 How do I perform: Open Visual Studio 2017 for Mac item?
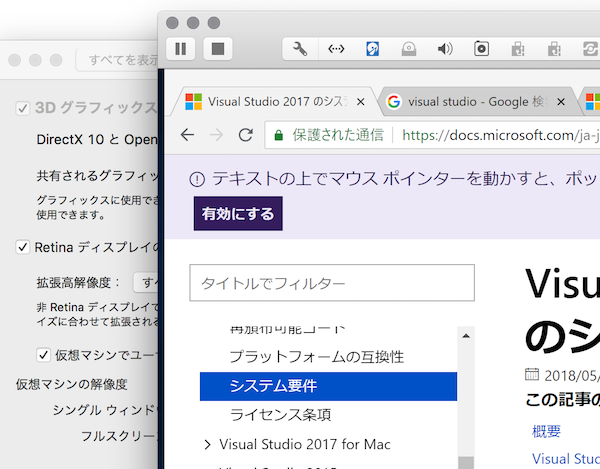click(305, 444)
